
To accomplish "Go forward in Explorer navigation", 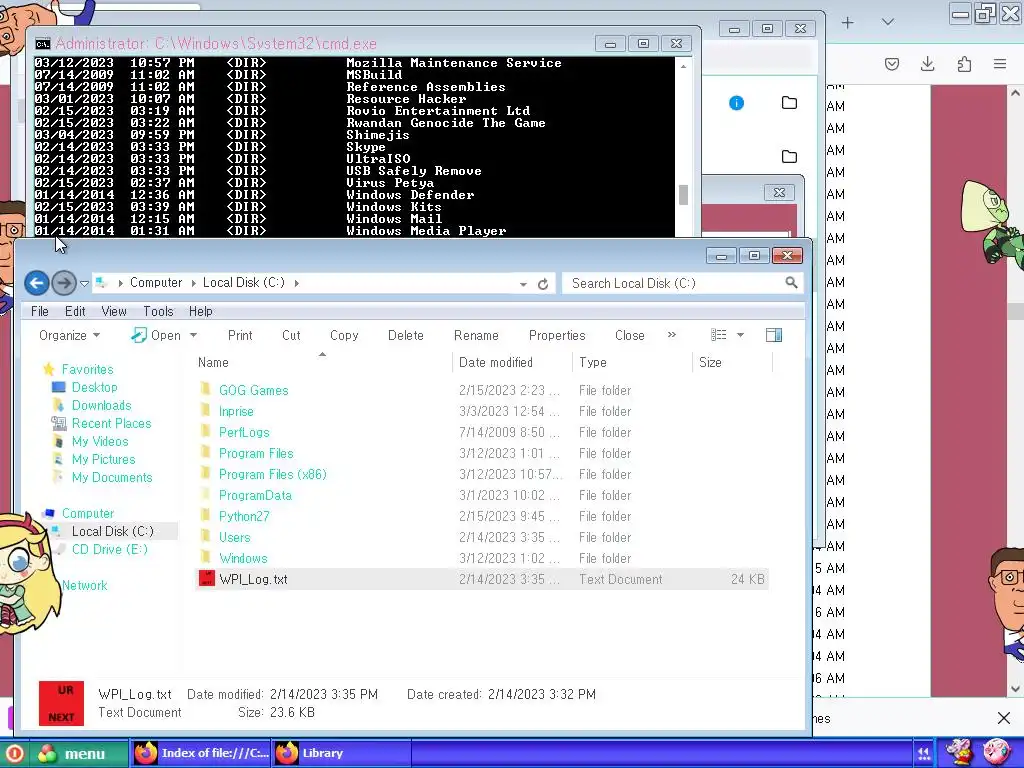I will pyautogui.click(x=63, y=283).
